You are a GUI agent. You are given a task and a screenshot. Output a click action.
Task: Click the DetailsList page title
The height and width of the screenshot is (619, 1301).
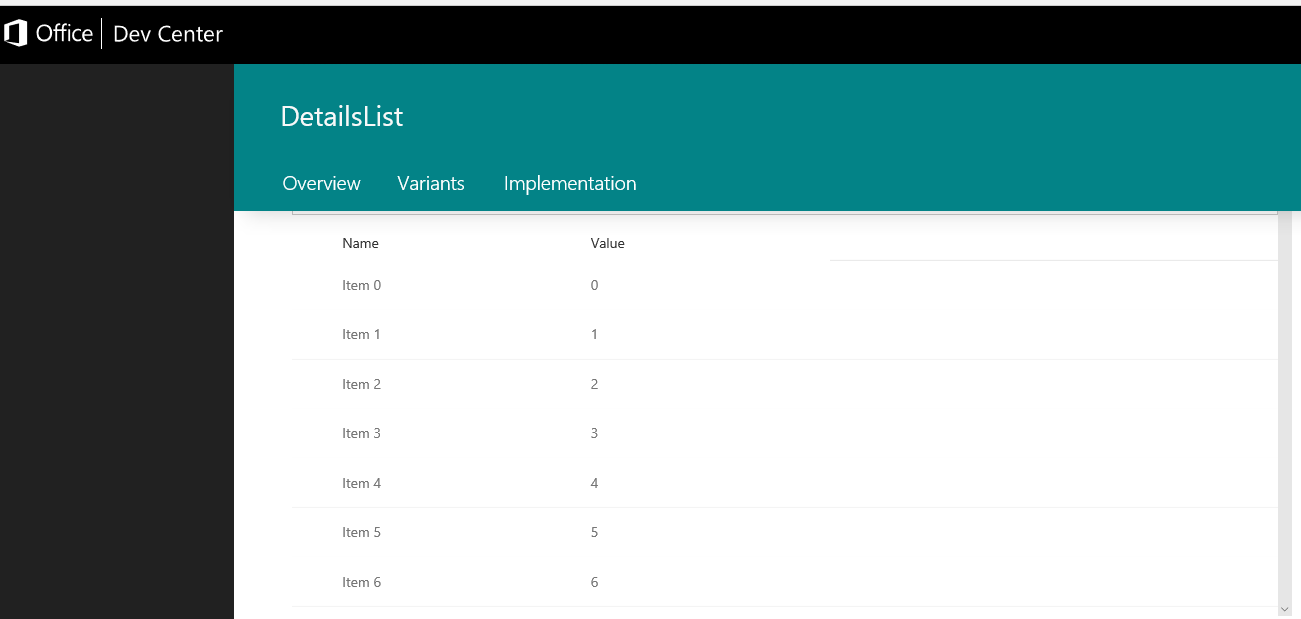coord(341,116)
